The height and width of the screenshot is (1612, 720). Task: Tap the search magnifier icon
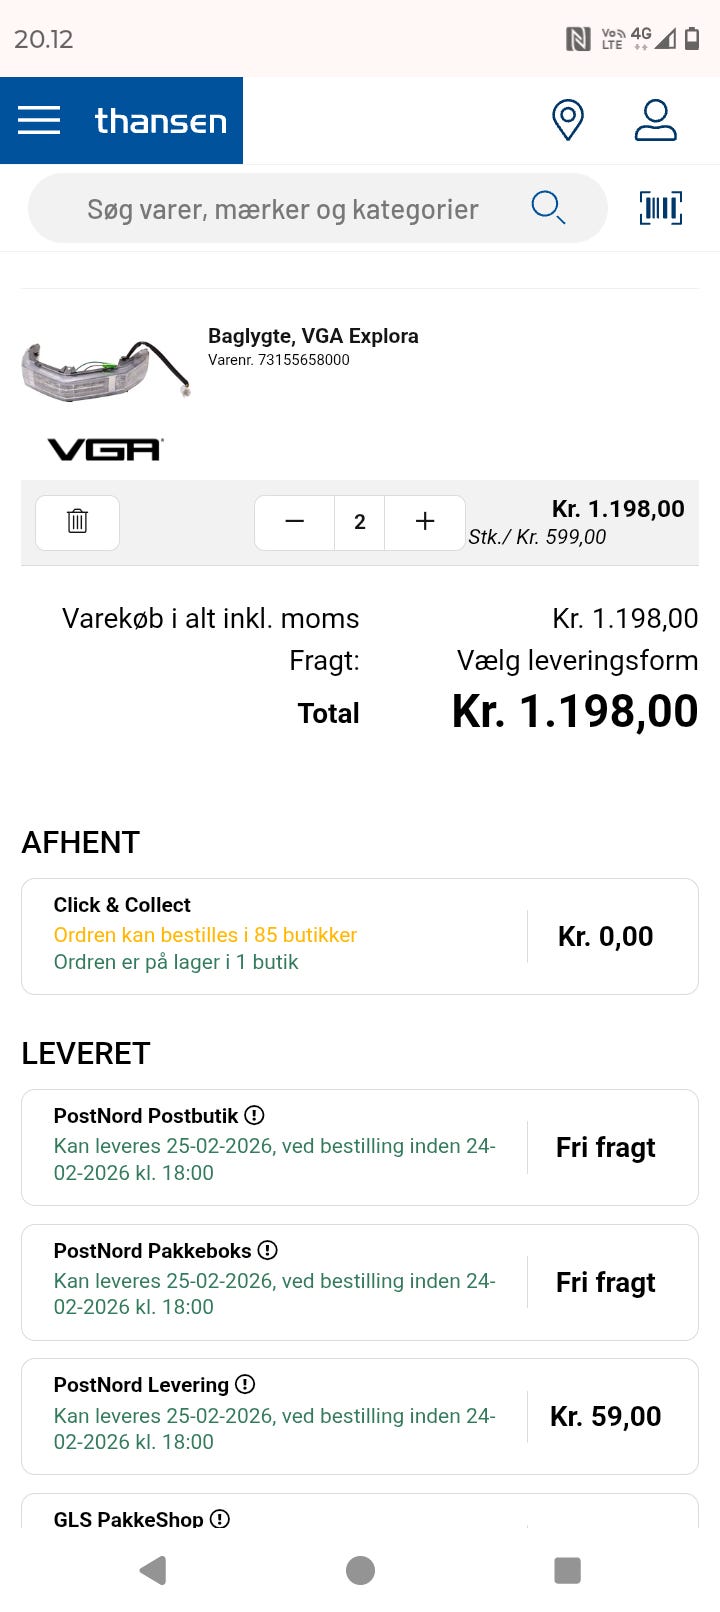tap(548, 208)
